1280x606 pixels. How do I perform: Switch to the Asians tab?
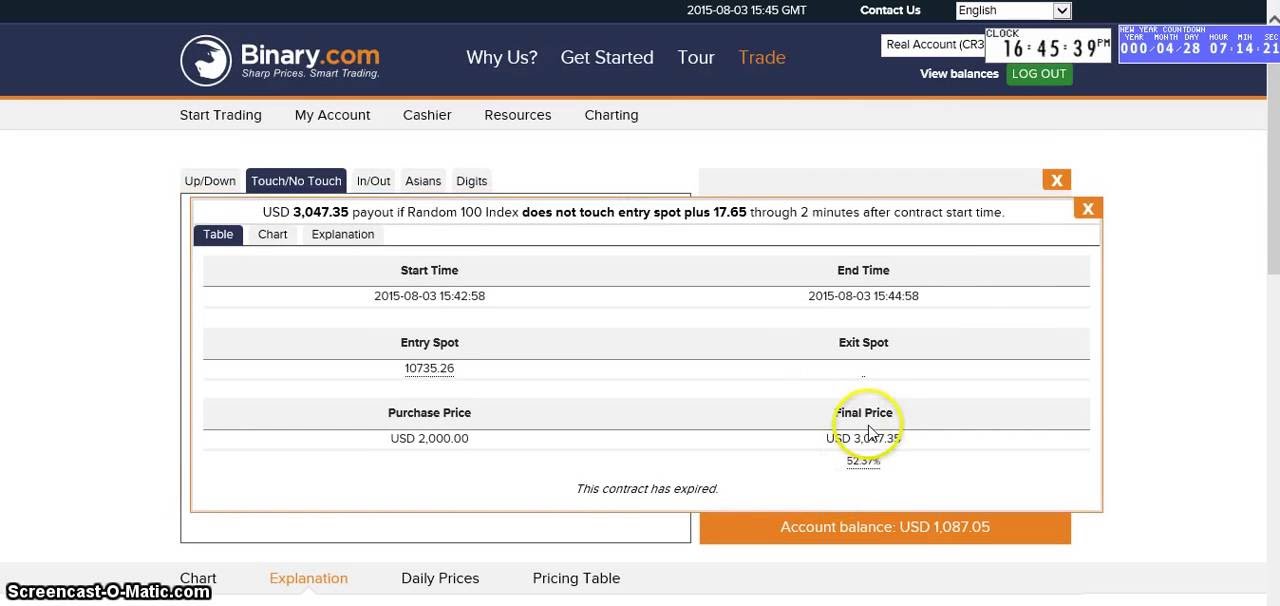423,181
